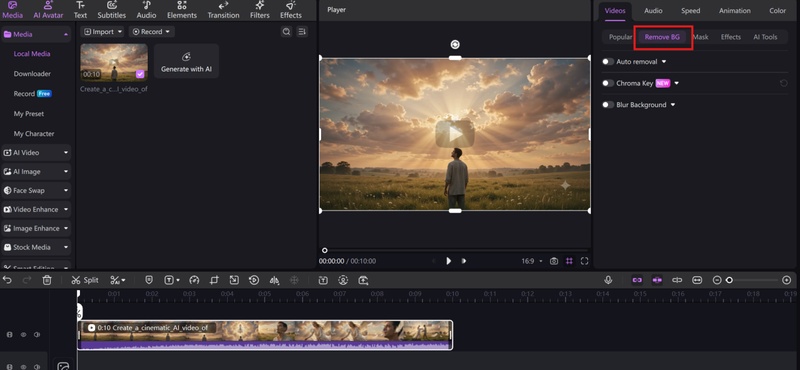Click the trash can delete icon

[47, 280]
